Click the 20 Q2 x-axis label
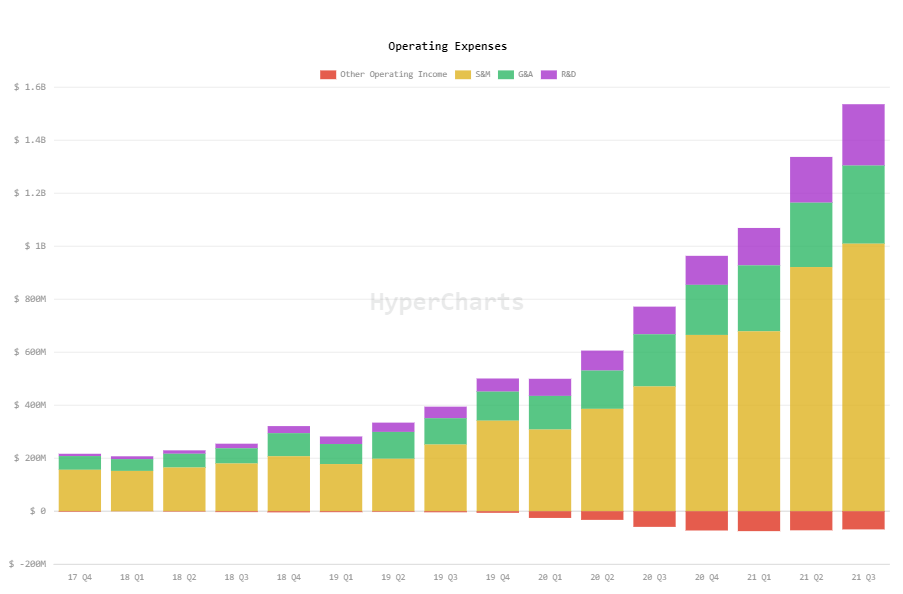Screen dimensions: 903x594 602,577
